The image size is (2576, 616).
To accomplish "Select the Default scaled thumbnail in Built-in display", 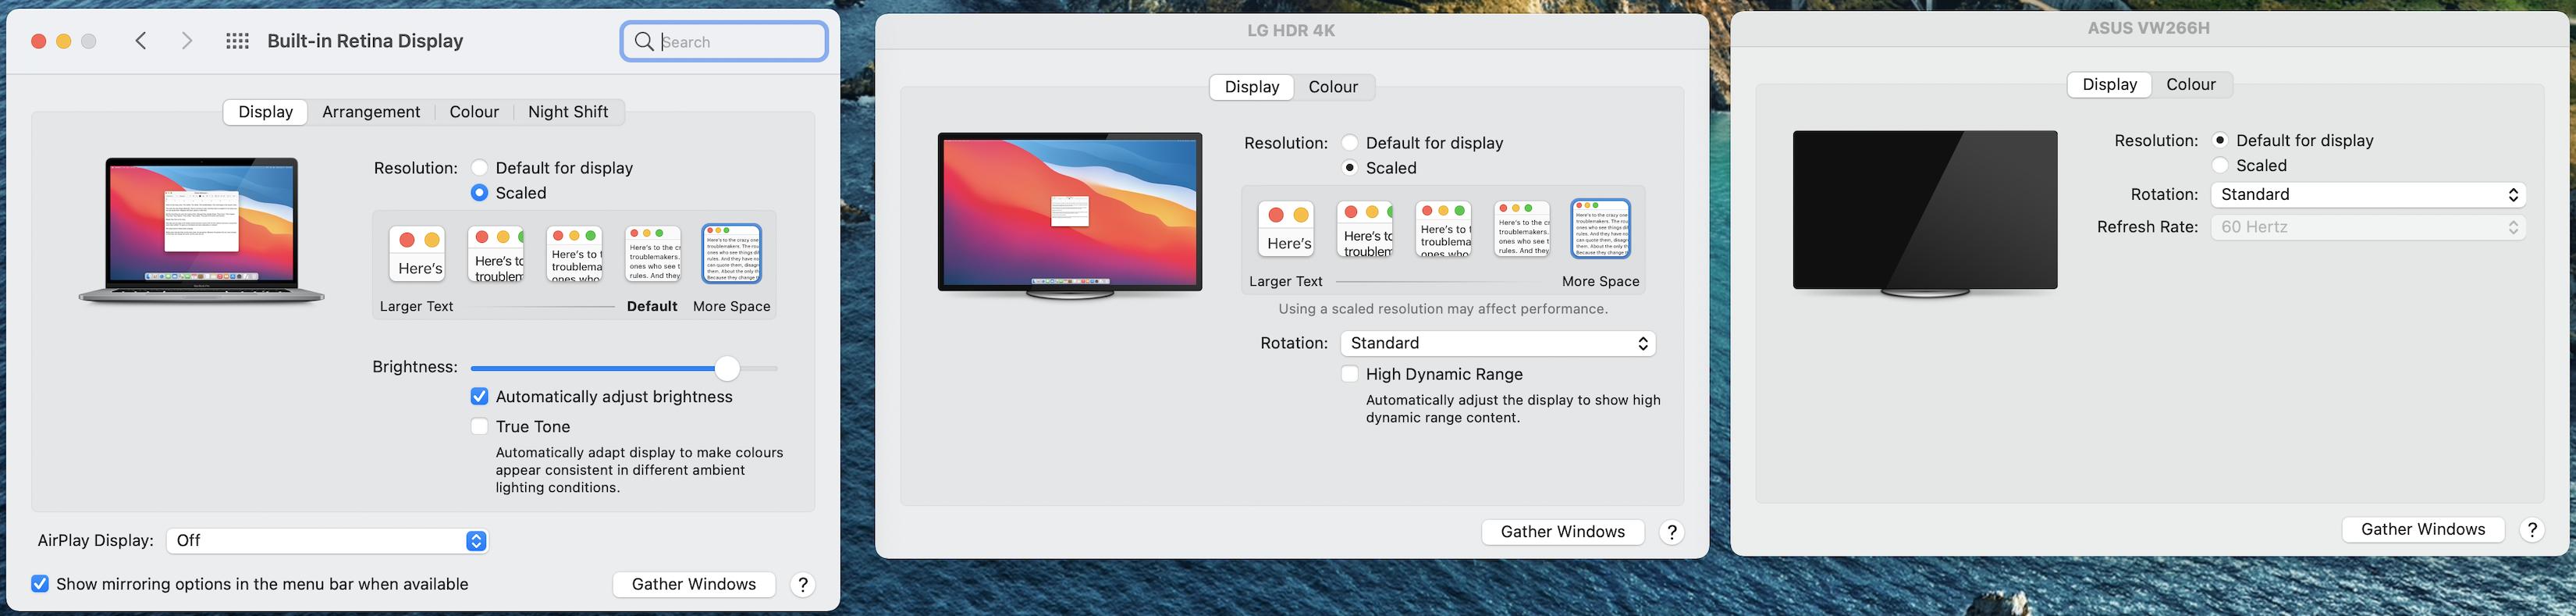I will click(x=653, y=253).
